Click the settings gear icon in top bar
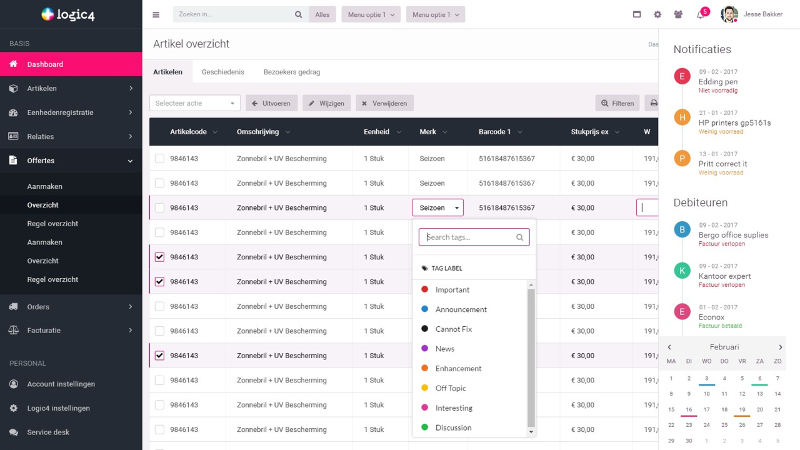 click(657, 15)
